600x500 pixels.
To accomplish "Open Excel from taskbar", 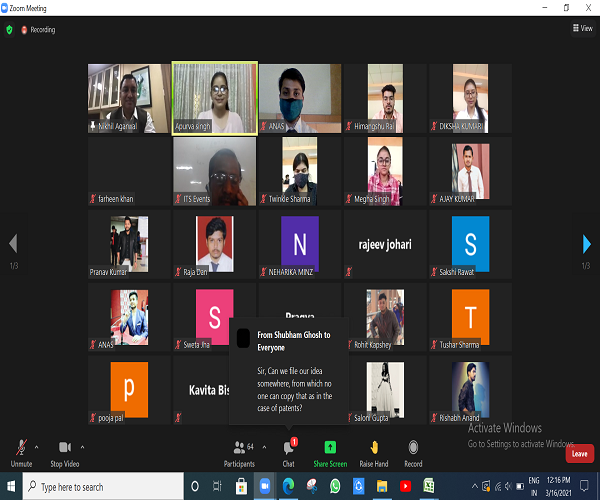I will pyautogui.click(x=429, y=486).
